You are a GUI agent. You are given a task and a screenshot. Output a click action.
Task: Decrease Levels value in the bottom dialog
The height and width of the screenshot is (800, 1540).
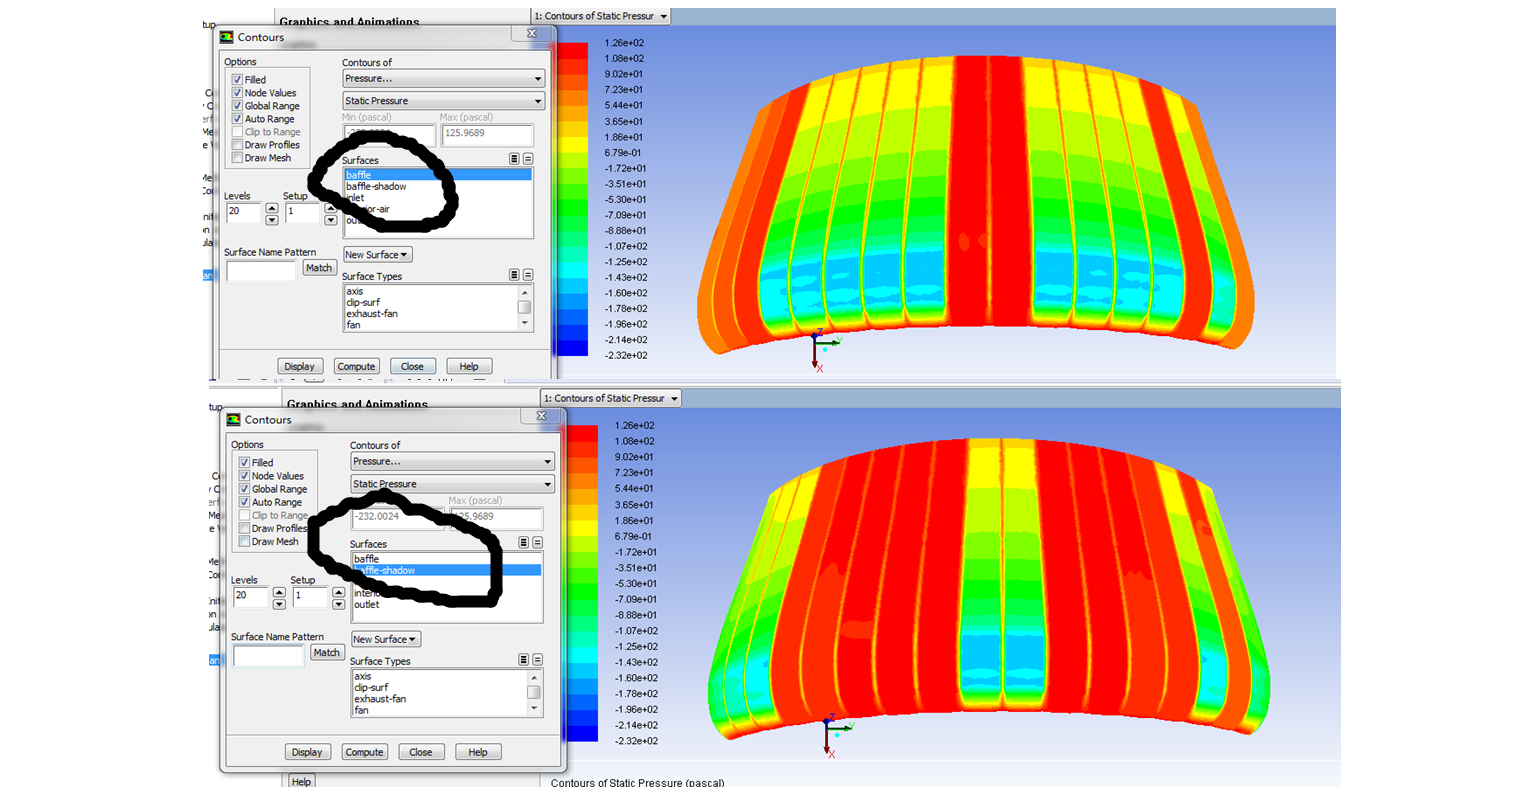point(279,604)
